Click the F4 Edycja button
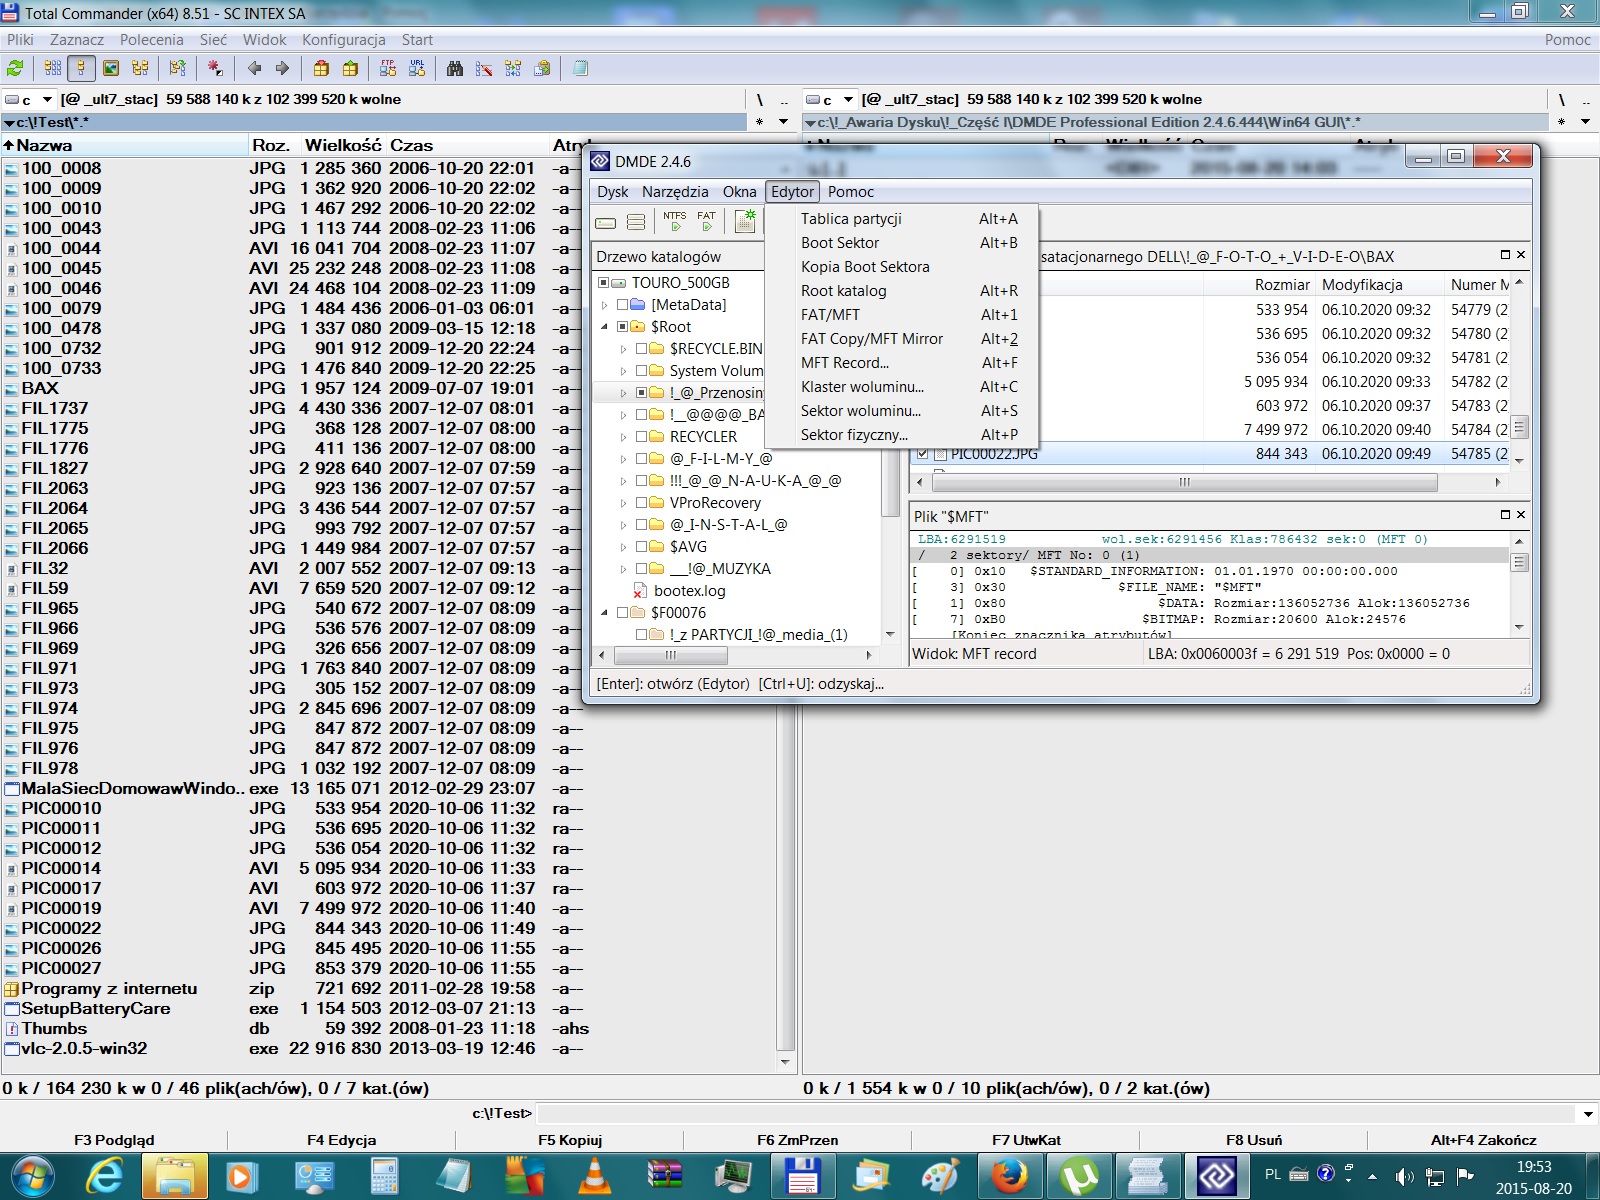This screenshot has width=1600, height=1200. (x=342, y=1140)
